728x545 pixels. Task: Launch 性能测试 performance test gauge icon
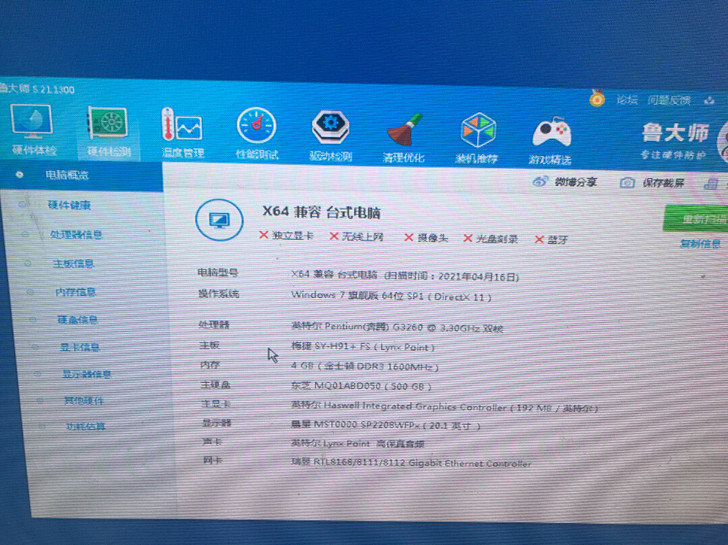coord(256,126)
